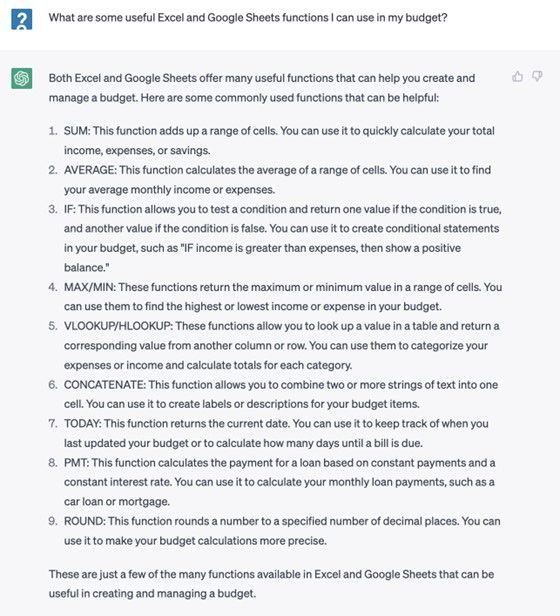
Task: Click the list number 9 marker
Action: click(x=53, y=521)
